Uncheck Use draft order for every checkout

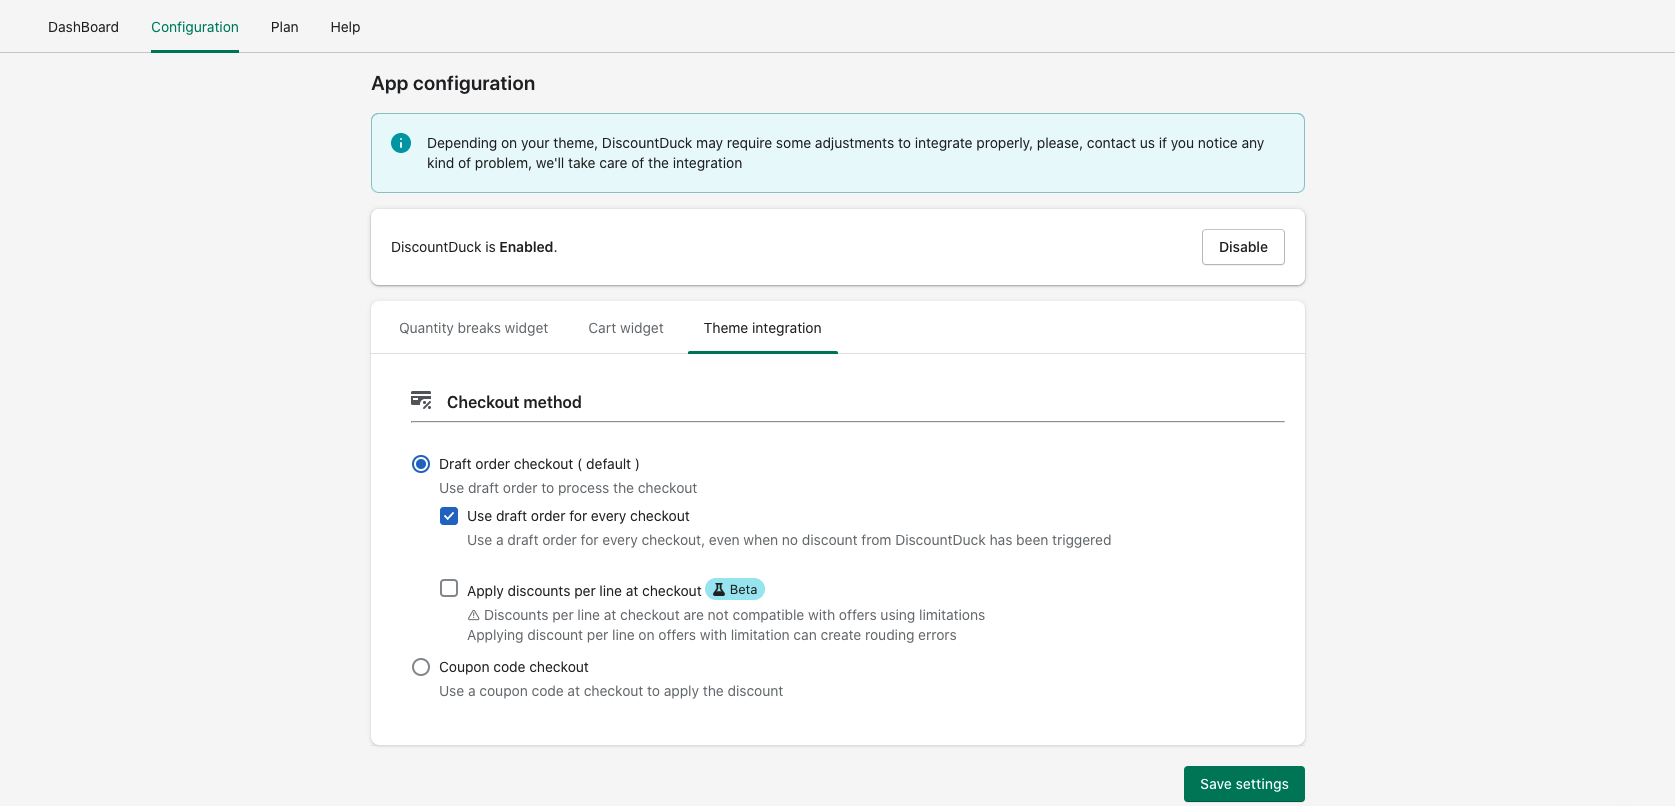click(x=449, y=516)
